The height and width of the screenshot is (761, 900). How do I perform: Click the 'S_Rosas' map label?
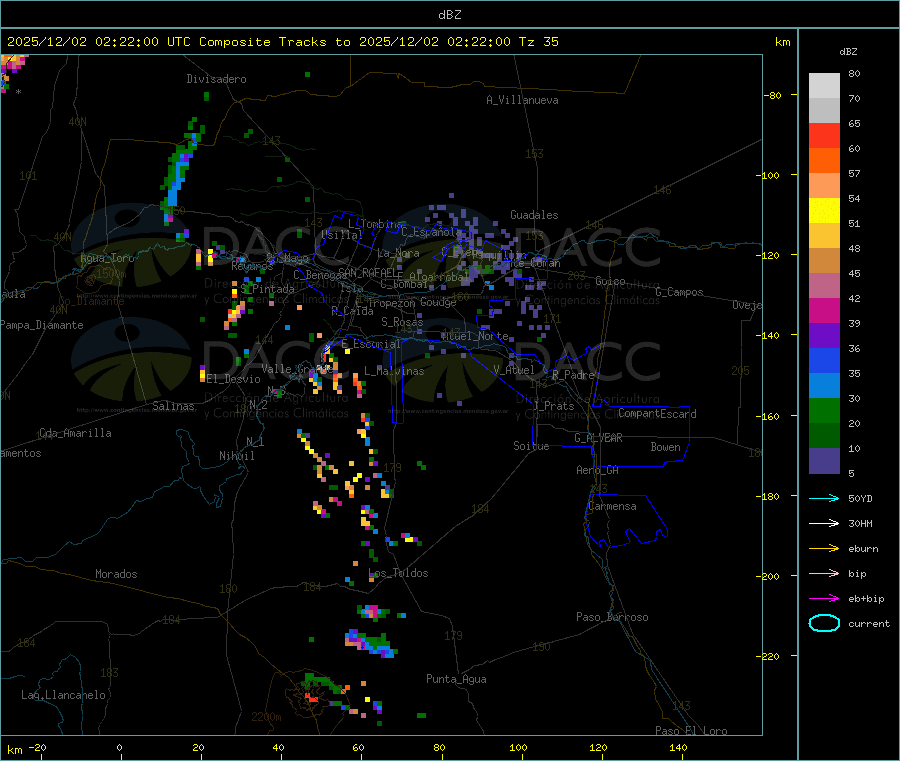coord(402,322)
